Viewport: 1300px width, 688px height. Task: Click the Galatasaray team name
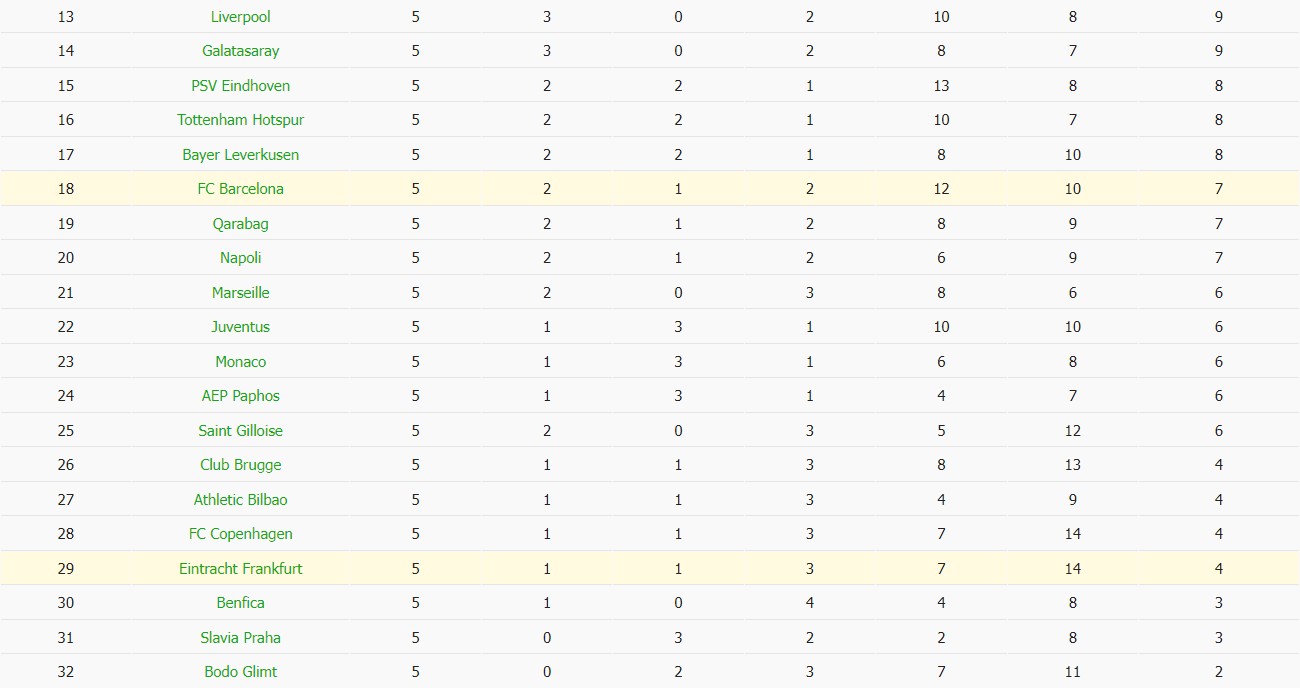[x=241, y=51]
